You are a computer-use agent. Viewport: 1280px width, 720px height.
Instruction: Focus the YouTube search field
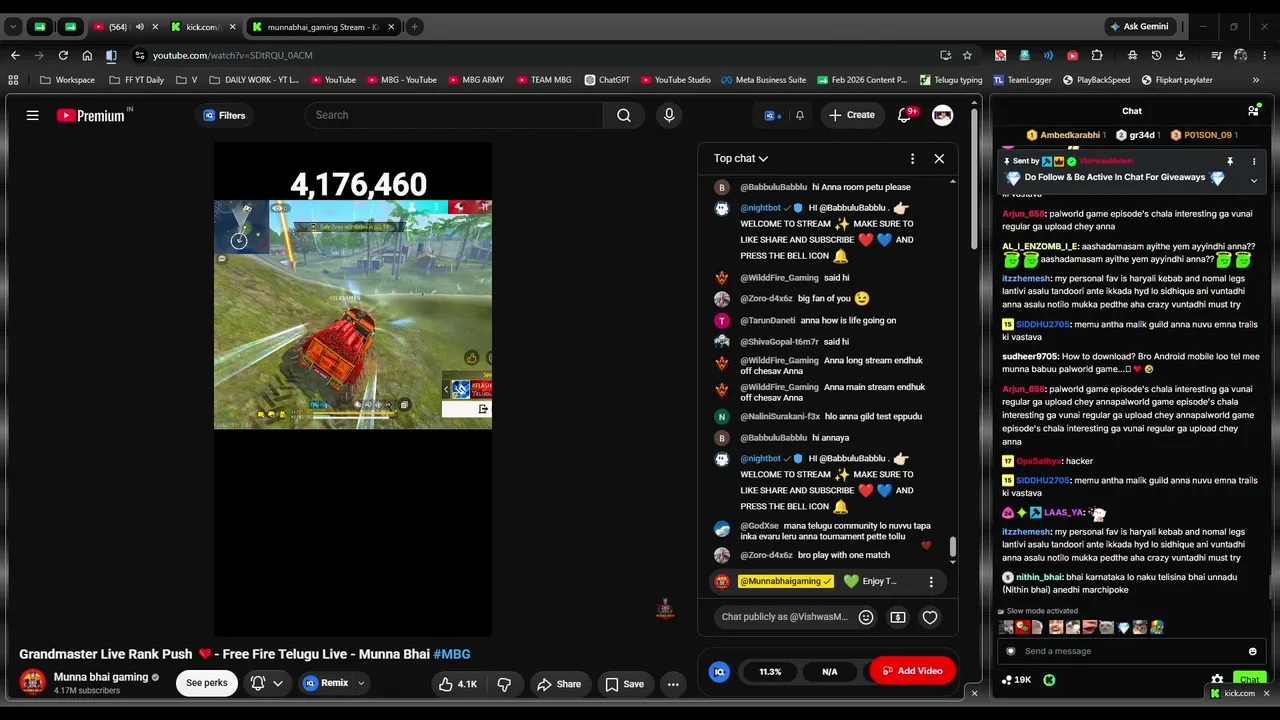point(454,115)
